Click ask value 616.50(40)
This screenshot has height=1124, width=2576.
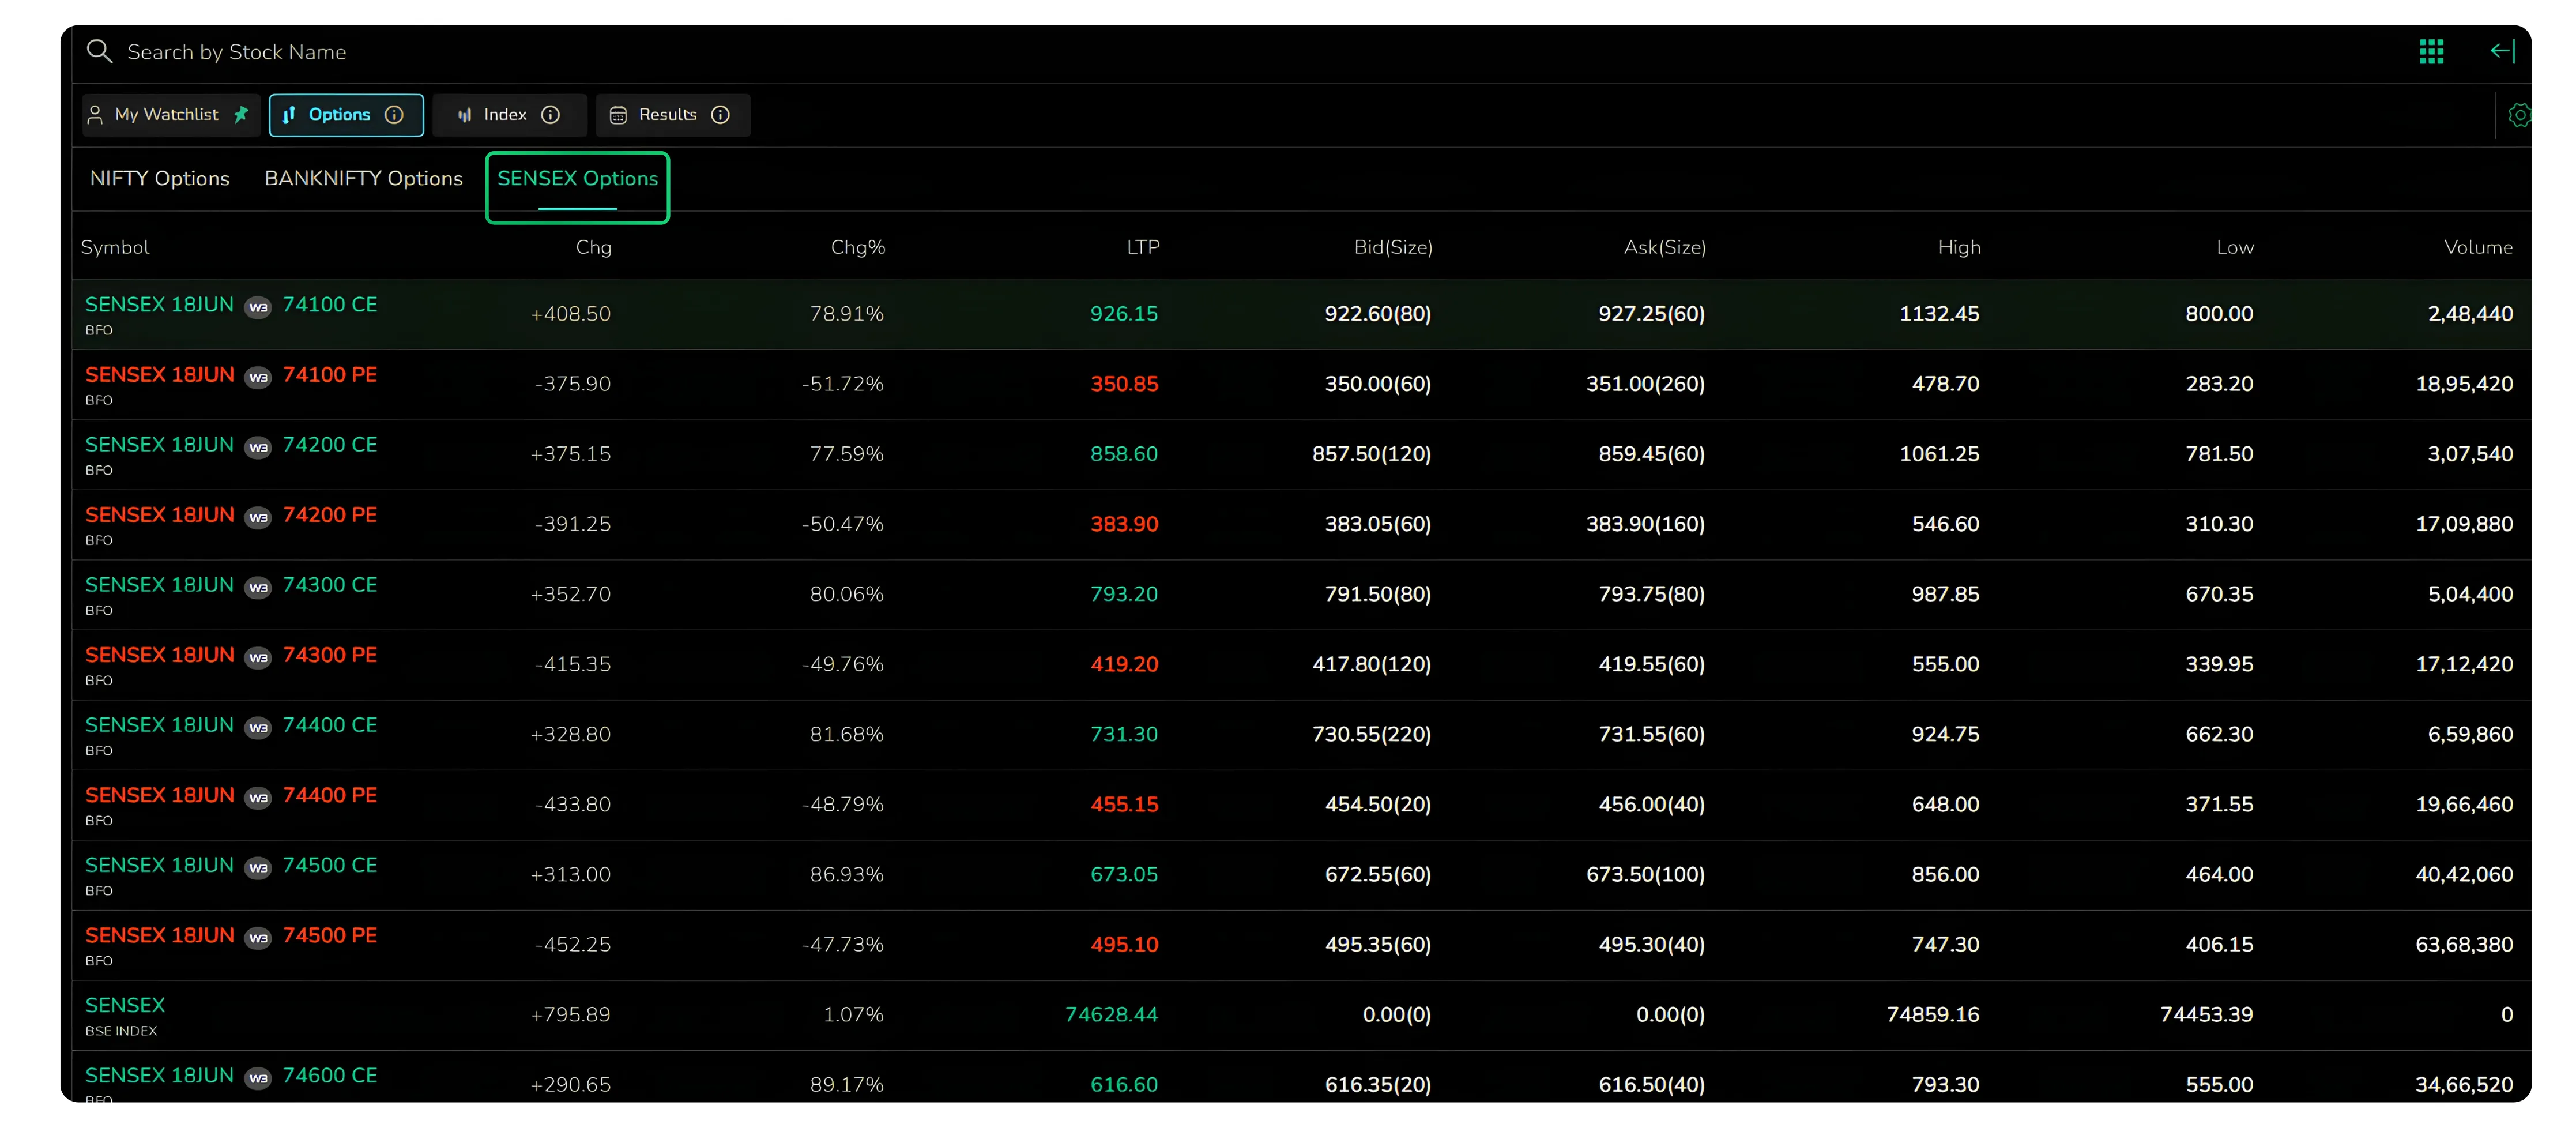[1651, 1084]
